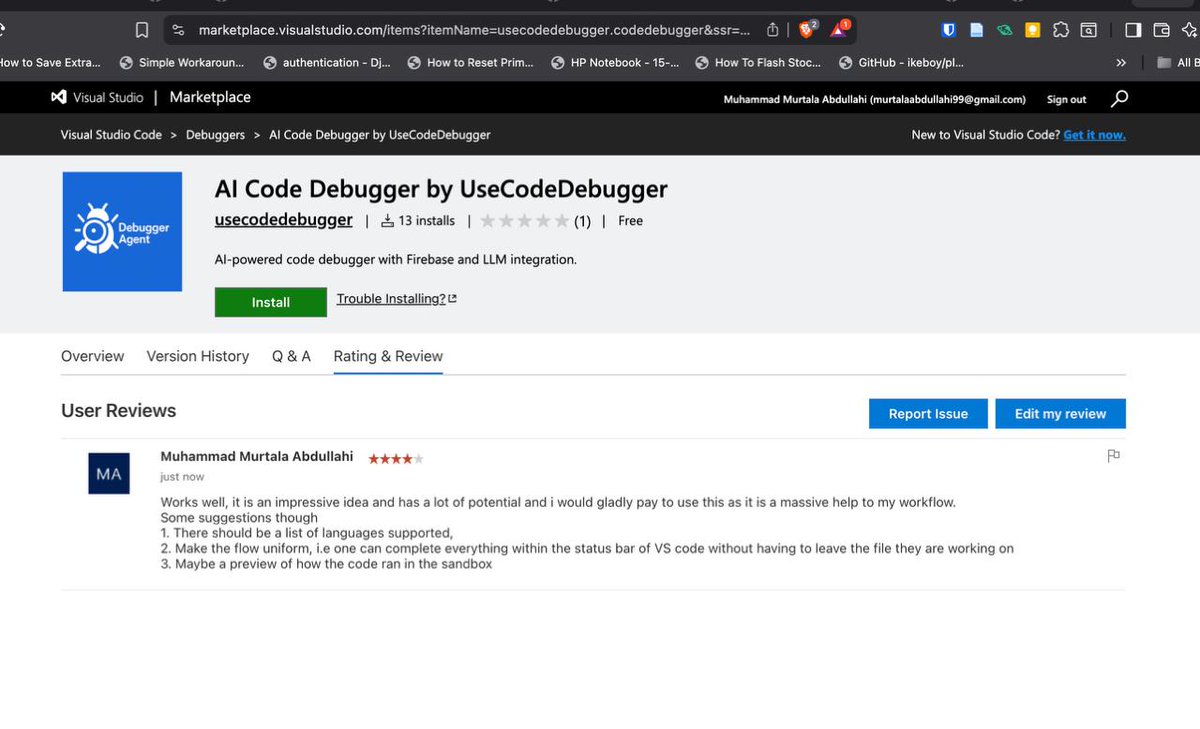Go to Debuggers breadcrumb
The width and height of the screenshot is (1200, 729).
[x=215, y=135]
